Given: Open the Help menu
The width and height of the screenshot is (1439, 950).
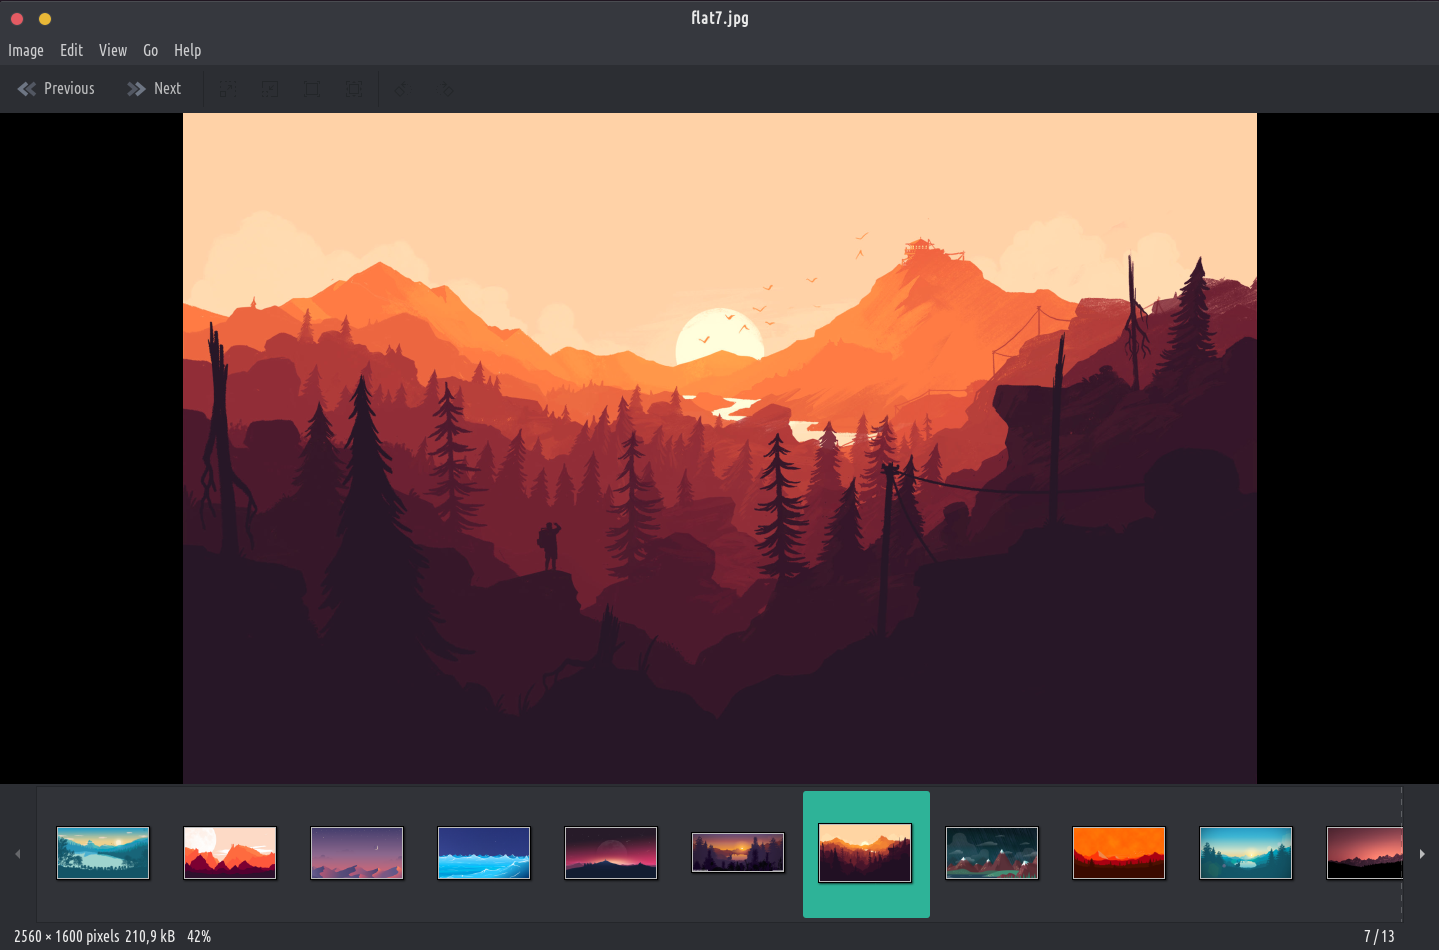Looking at the screenshot, I should point(187,50).
